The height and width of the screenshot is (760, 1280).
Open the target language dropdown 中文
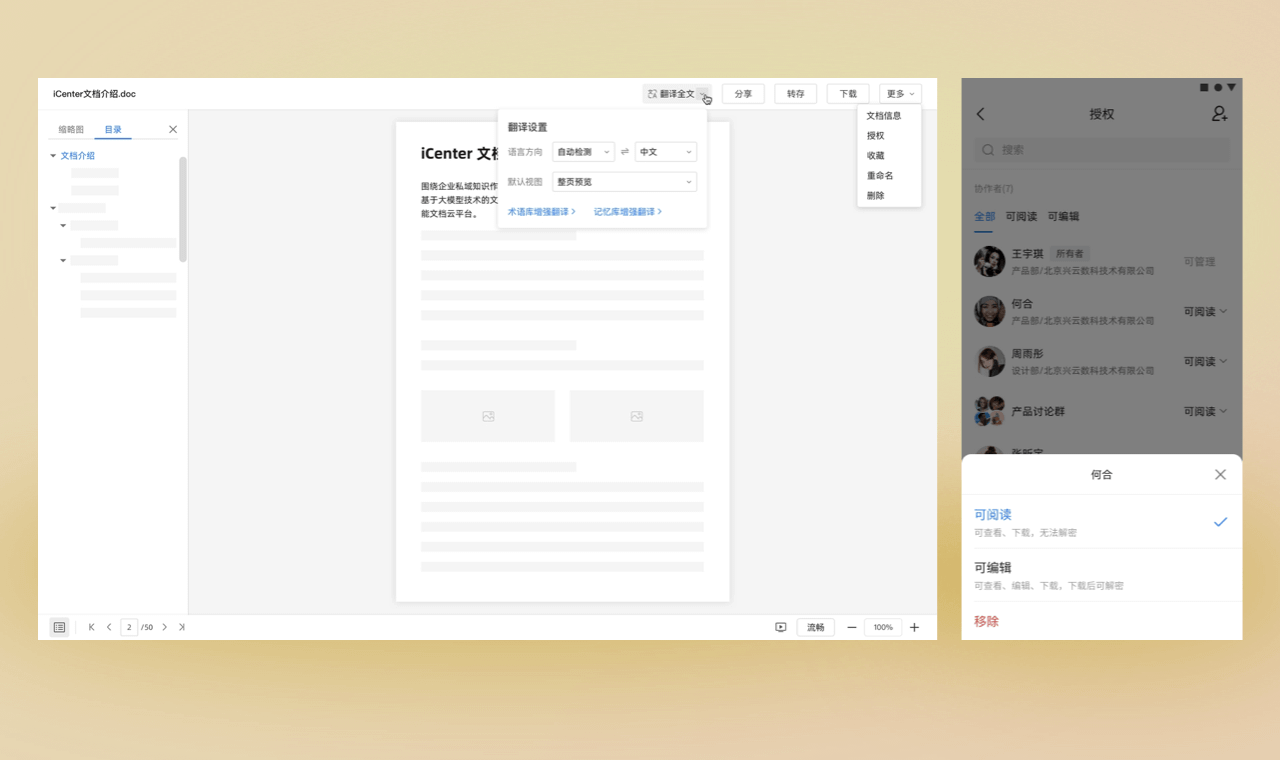[x=666, y=152]
